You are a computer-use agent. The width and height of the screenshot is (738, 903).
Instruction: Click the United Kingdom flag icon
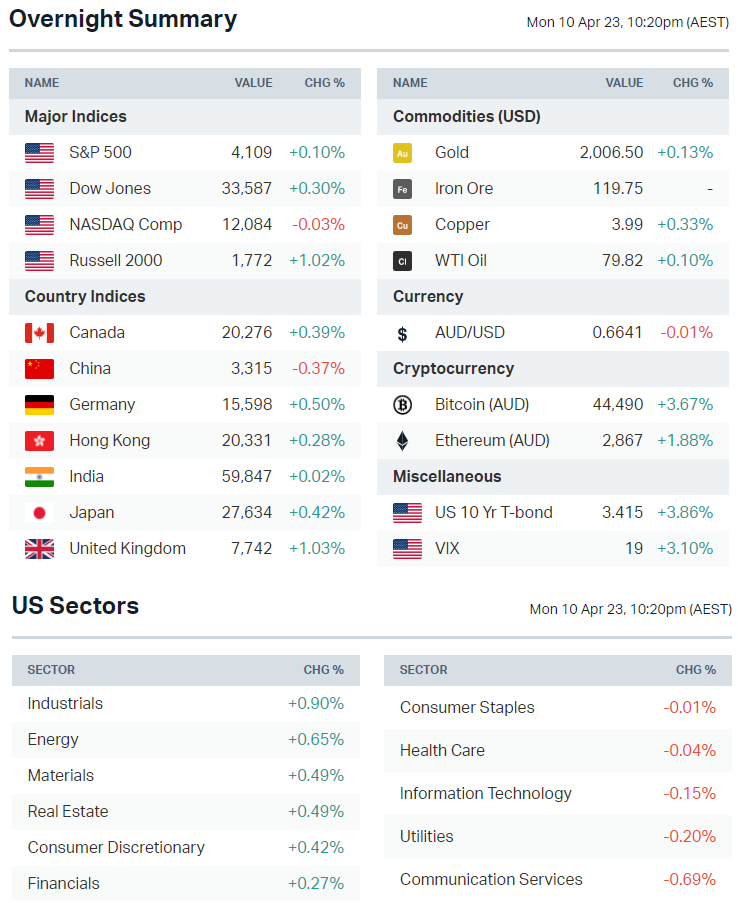39,549
